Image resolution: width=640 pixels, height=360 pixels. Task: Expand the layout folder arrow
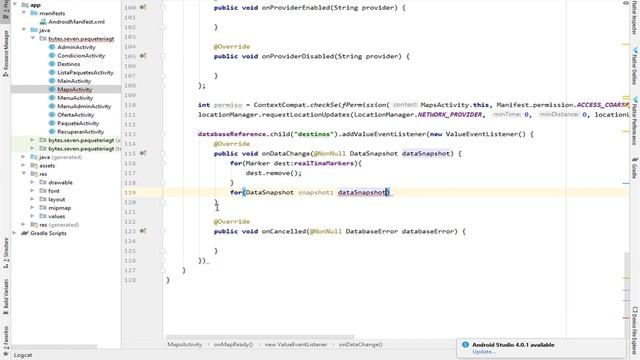pos(33,199)
